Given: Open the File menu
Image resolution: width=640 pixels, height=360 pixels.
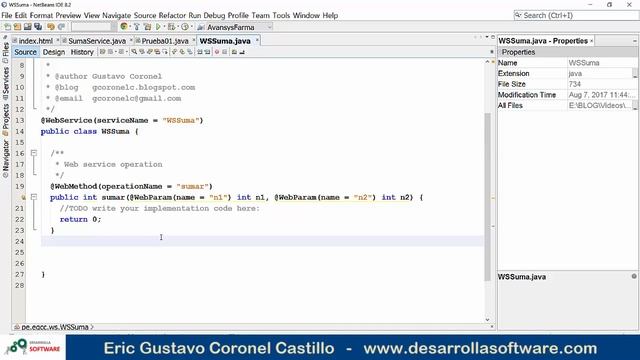Looking at the screenshot, I should tap(7, 16).
